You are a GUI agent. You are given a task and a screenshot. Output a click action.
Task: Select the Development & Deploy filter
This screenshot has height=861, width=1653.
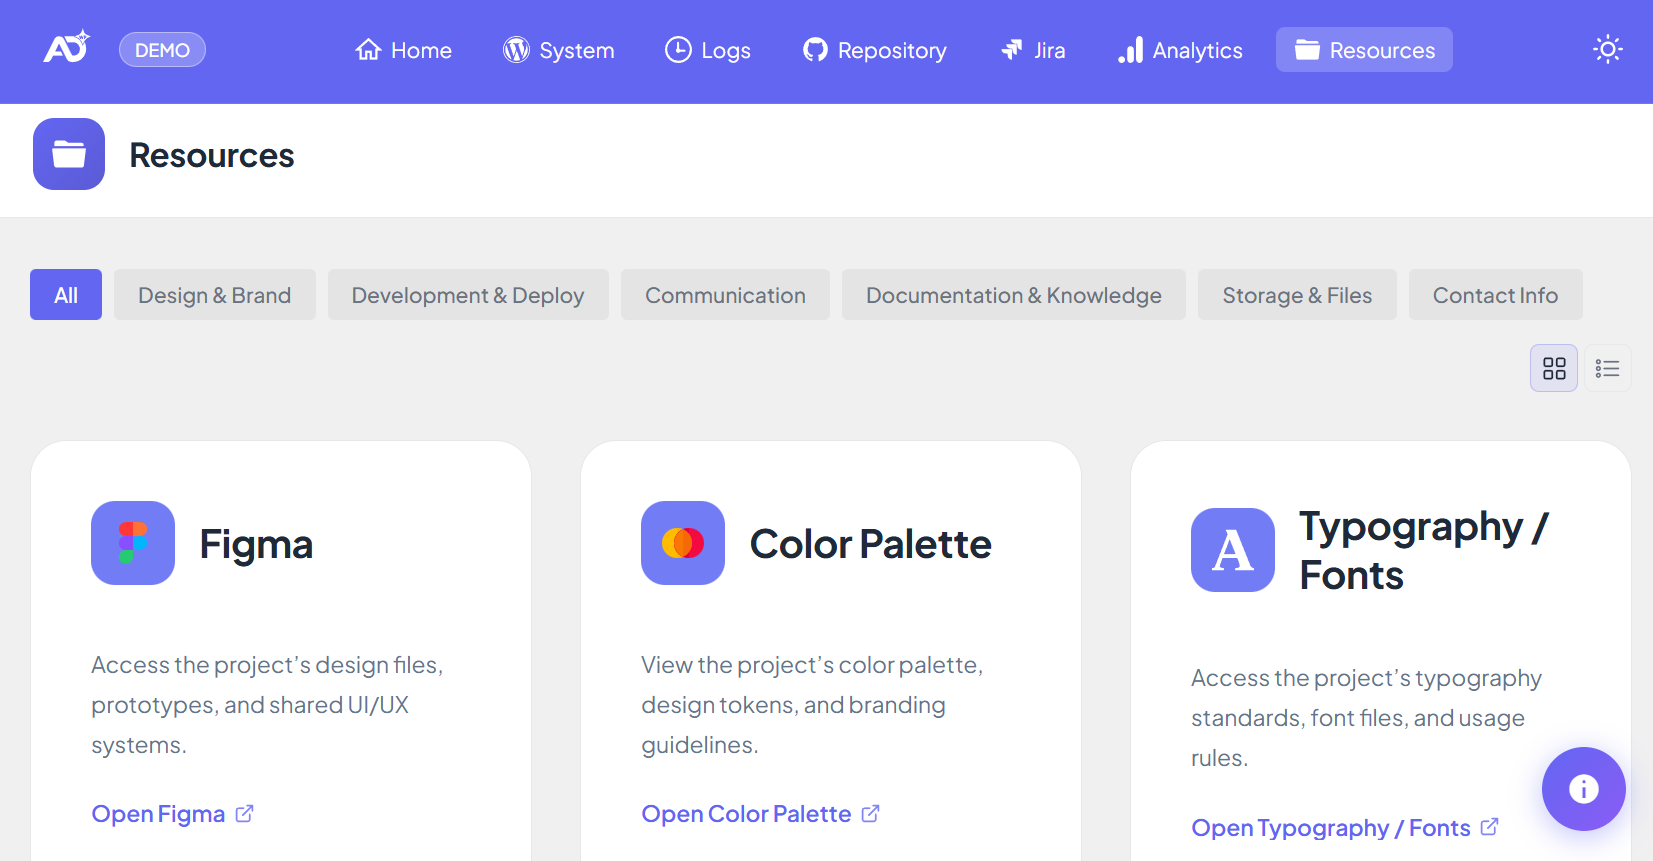tap(467, 295)
